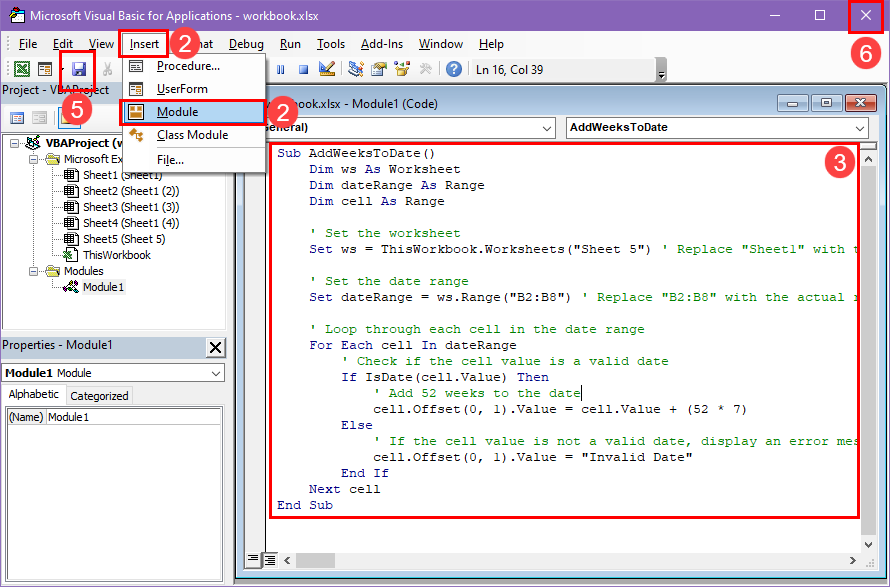Viewport: 890px width, 587px height.
Task: Collapse the VBAProject tree node
Action: [15, 144]
